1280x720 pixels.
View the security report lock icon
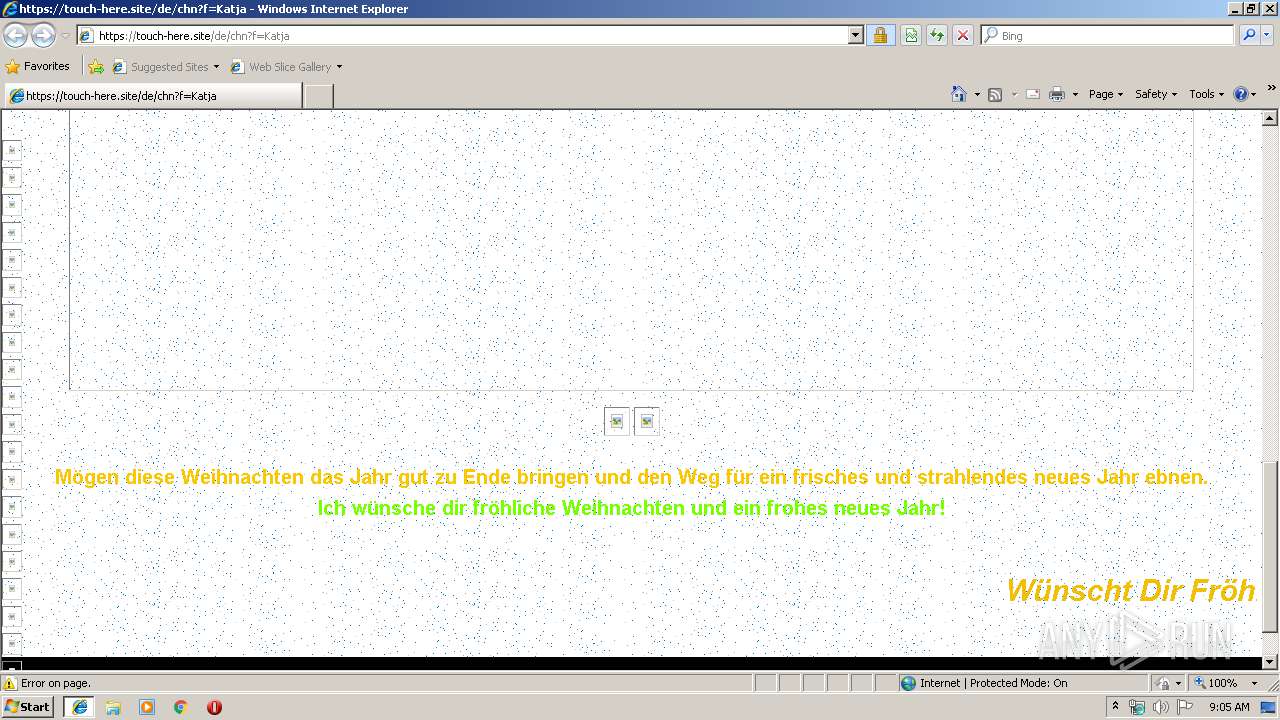[x=880, y=35]
